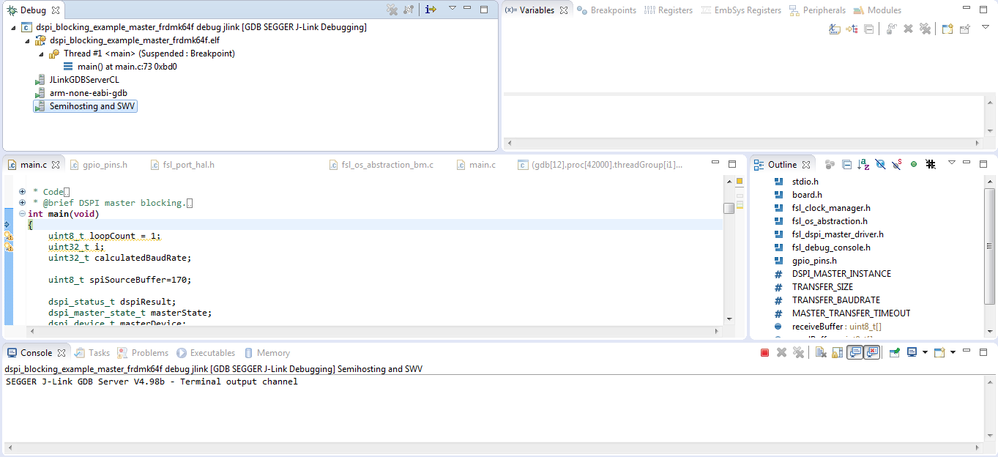Toggle Hide Static Members in Outline toolbar
This screenshot has height=457, width=998.
[x=897, y=164]
